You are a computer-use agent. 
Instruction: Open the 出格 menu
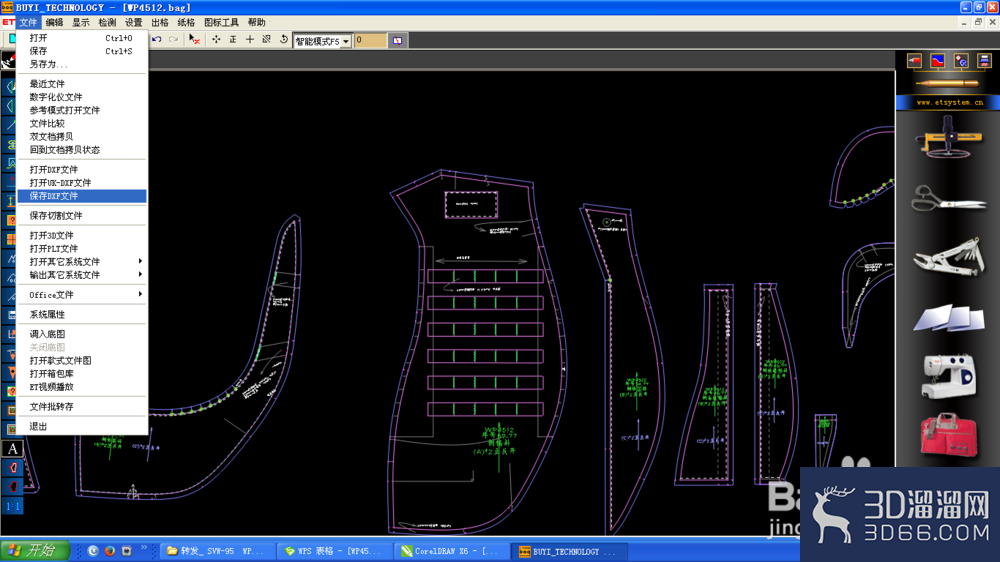pyautogui.click(x=159, y=22)
